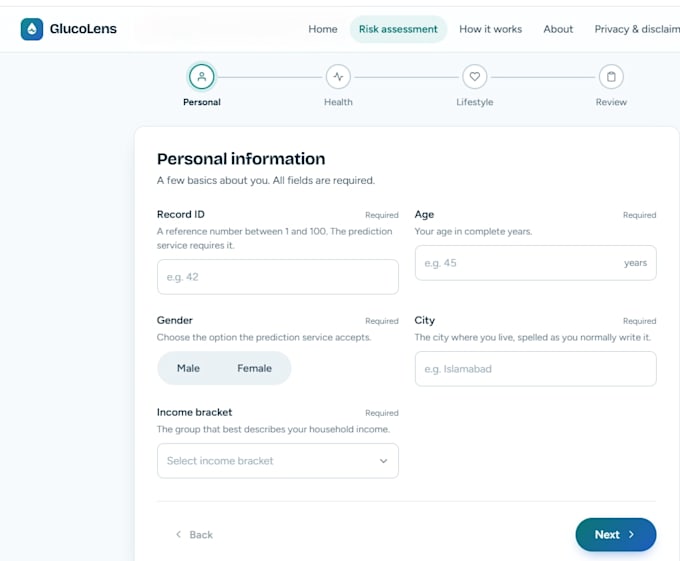
Task: Go to the About page
Action: tap(558, 29)
